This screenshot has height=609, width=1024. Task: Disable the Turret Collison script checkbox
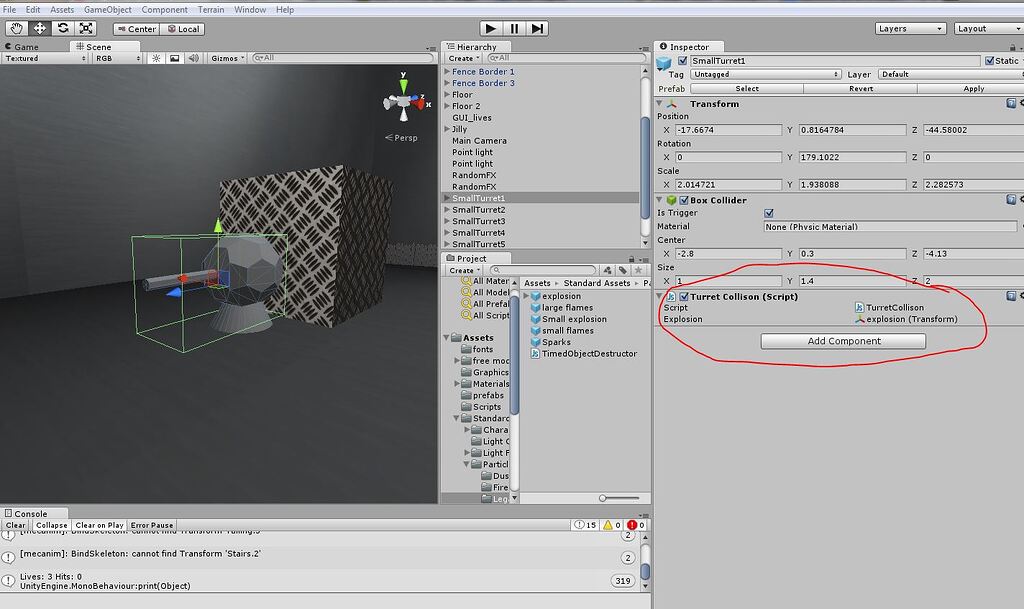tap(683, 296)
